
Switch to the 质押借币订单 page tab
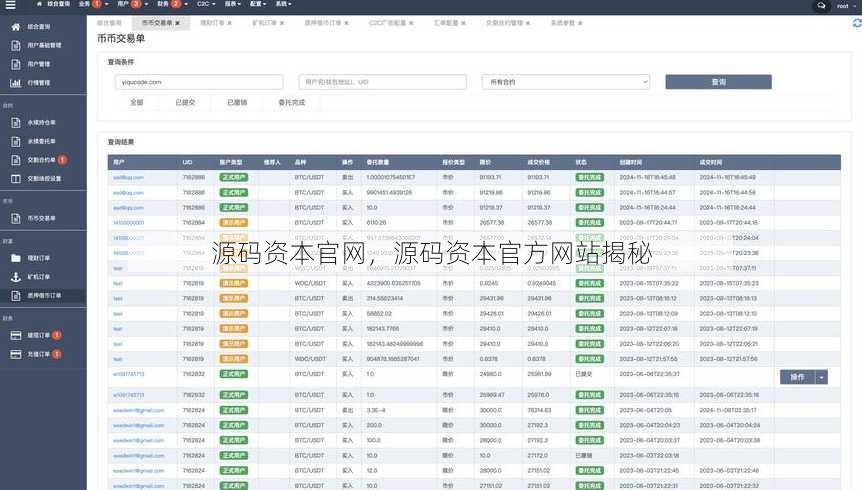click(323, 23)
